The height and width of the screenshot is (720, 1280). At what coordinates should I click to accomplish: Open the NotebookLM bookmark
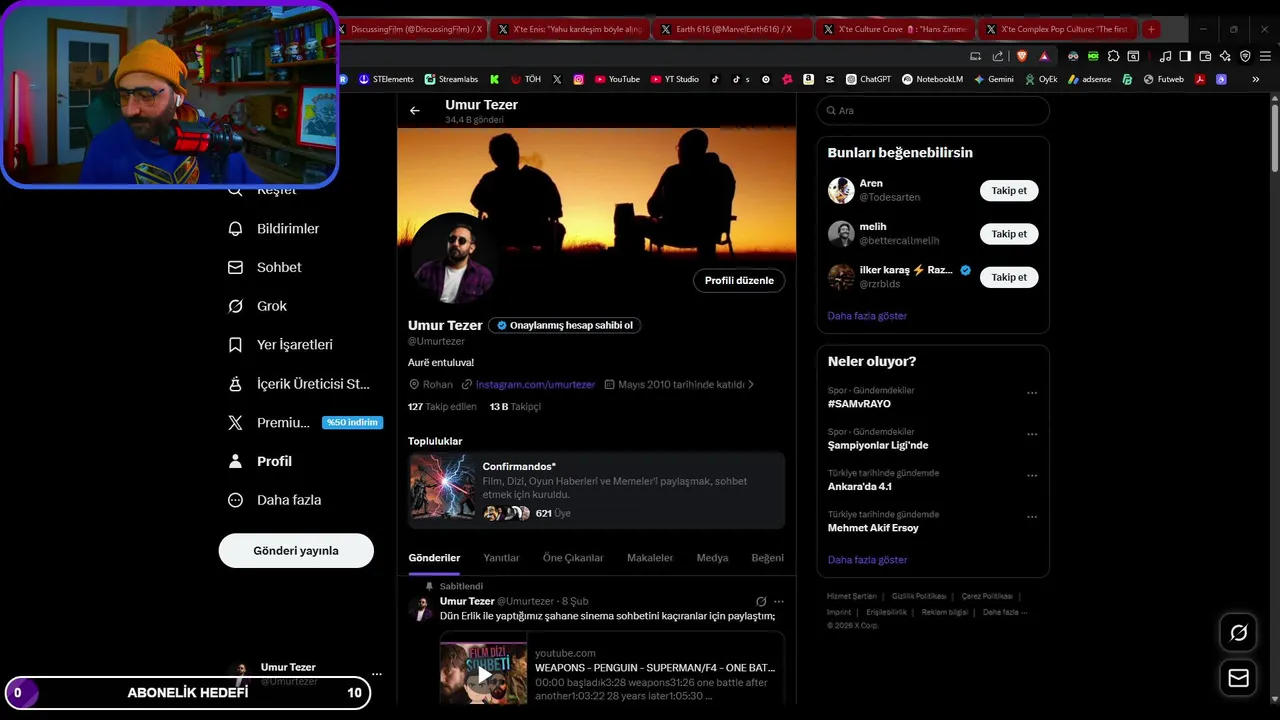pyautogui.click(x=932, y=79)
